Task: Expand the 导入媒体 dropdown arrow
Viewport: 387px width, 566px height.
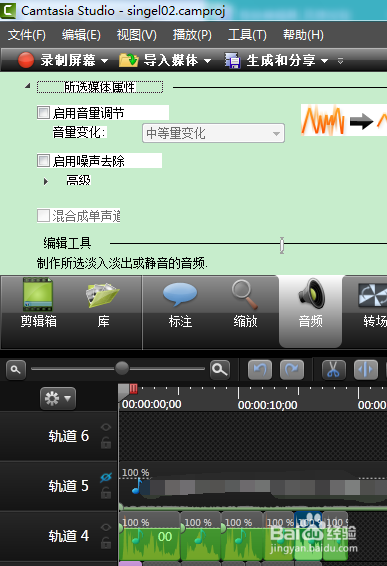Action: 207,61
